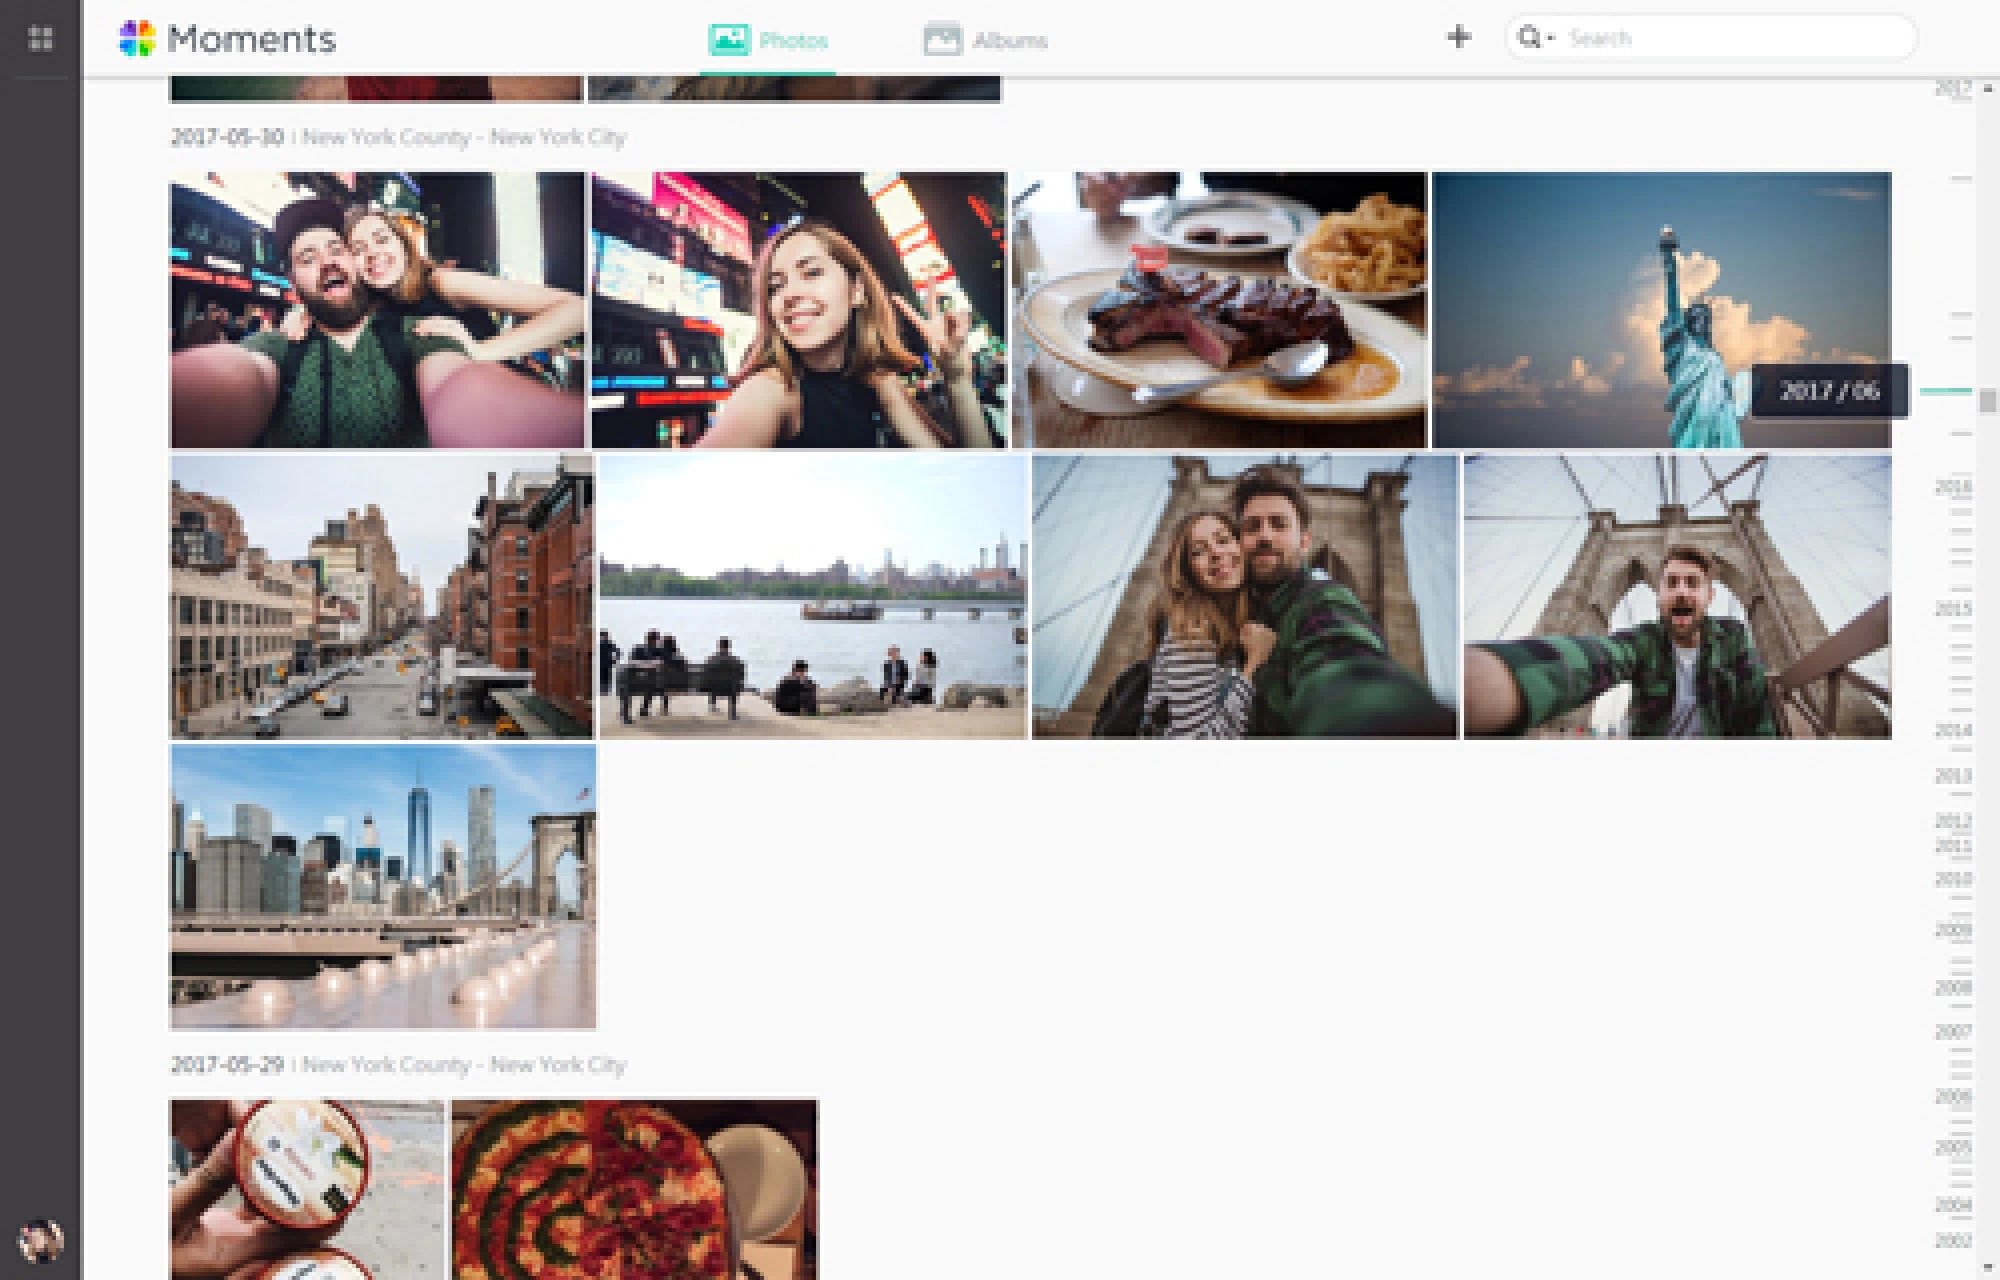
Task: Click the Photos tab icon
Action: pyautogui.click(x=729, y=39)
